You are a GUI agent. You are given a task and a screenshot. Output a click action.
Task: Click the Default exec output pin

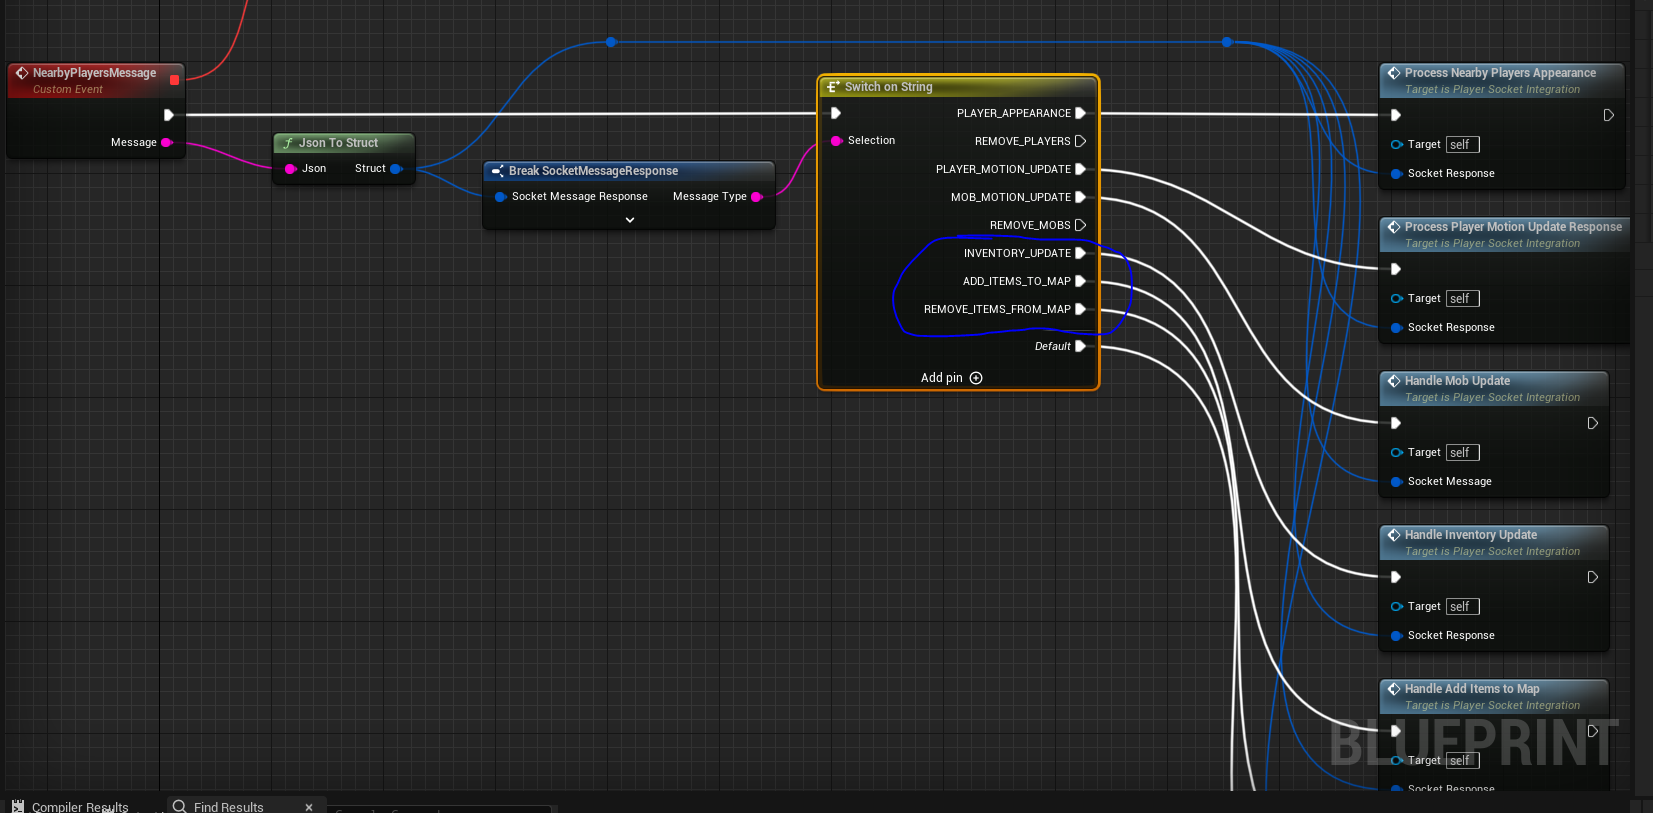point(1080,346)
